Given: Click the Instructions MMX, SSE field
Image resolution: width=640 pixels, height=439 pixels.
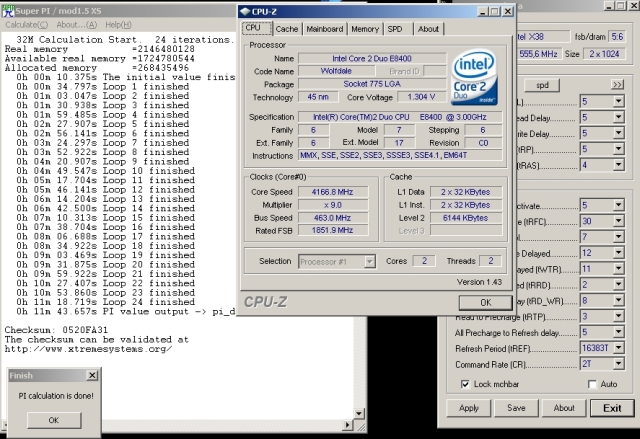Looking at the screenshot, I should coord(400,155).
